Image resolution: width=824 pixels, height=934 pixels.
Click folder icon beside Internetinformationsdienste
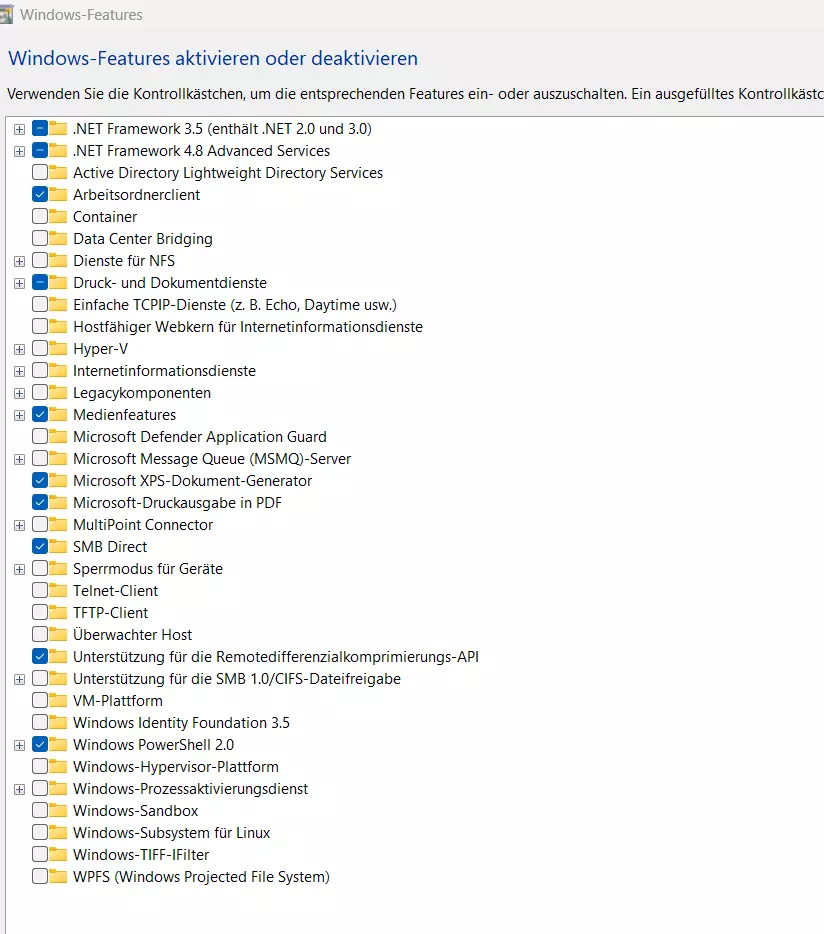point(58,371)
